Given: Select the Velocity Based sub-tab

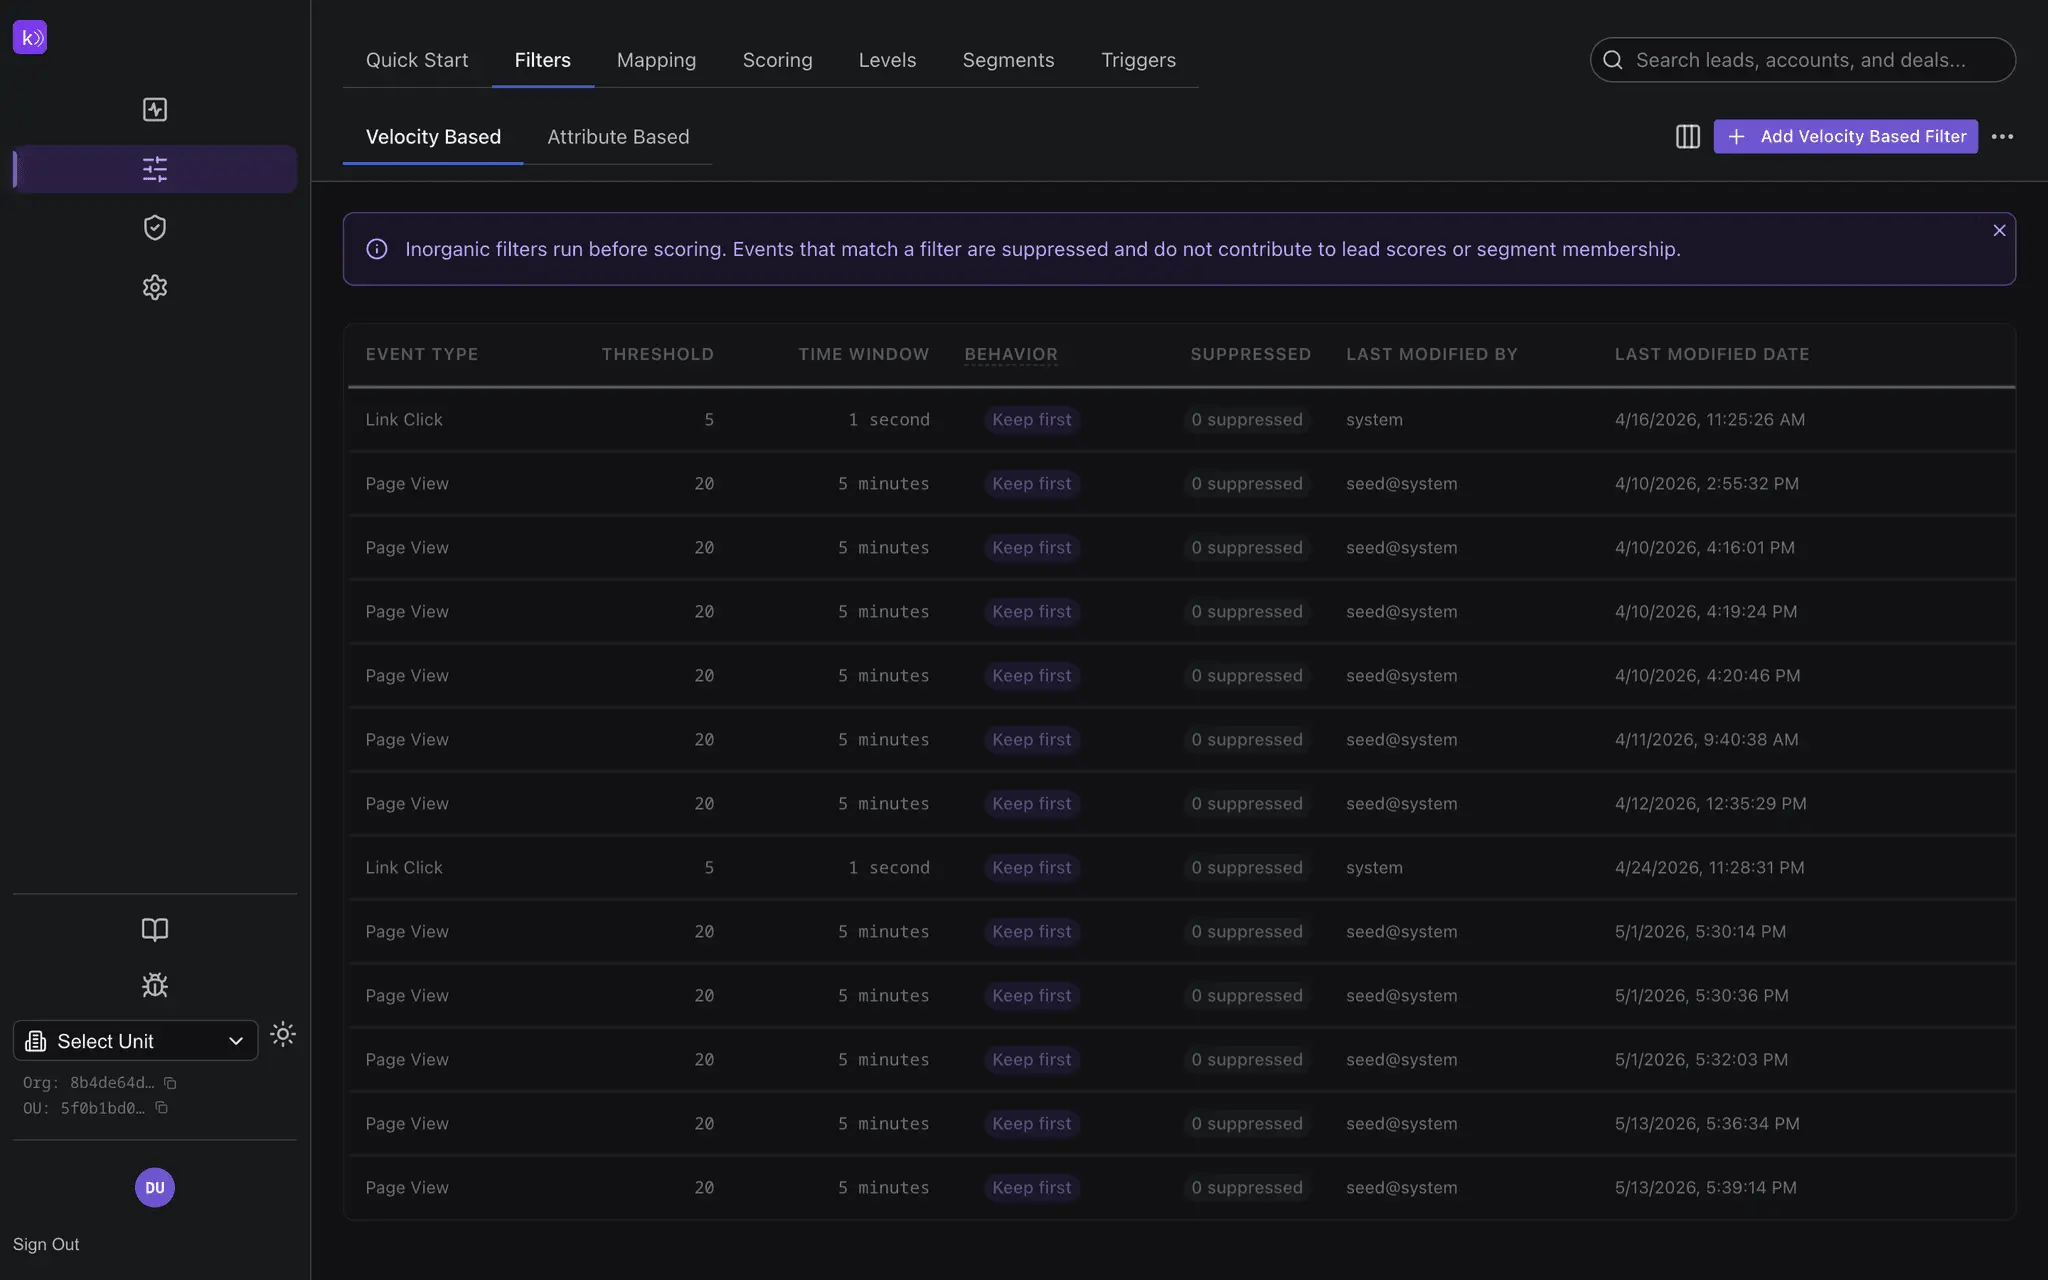Looking at the screenshot, I should coord(433,137).
